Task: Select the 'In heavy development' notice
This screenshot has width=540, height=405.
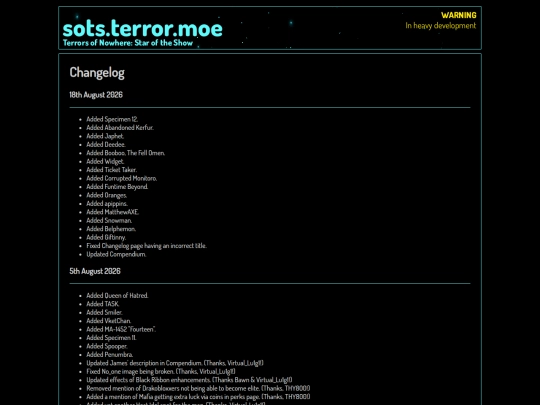Action: point(441,26)
